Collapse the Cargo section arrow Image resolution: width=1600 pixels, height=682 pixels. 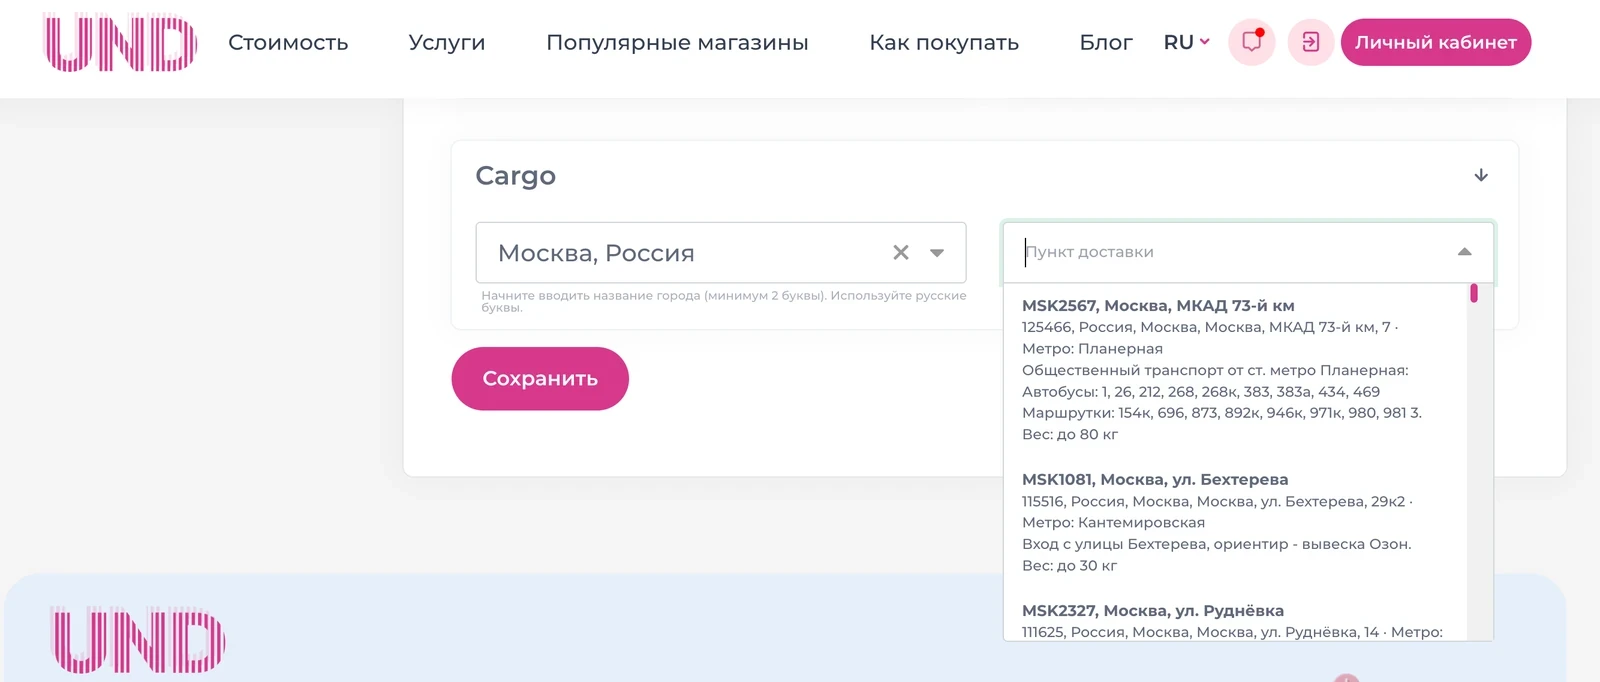(x=1481, y=175)
